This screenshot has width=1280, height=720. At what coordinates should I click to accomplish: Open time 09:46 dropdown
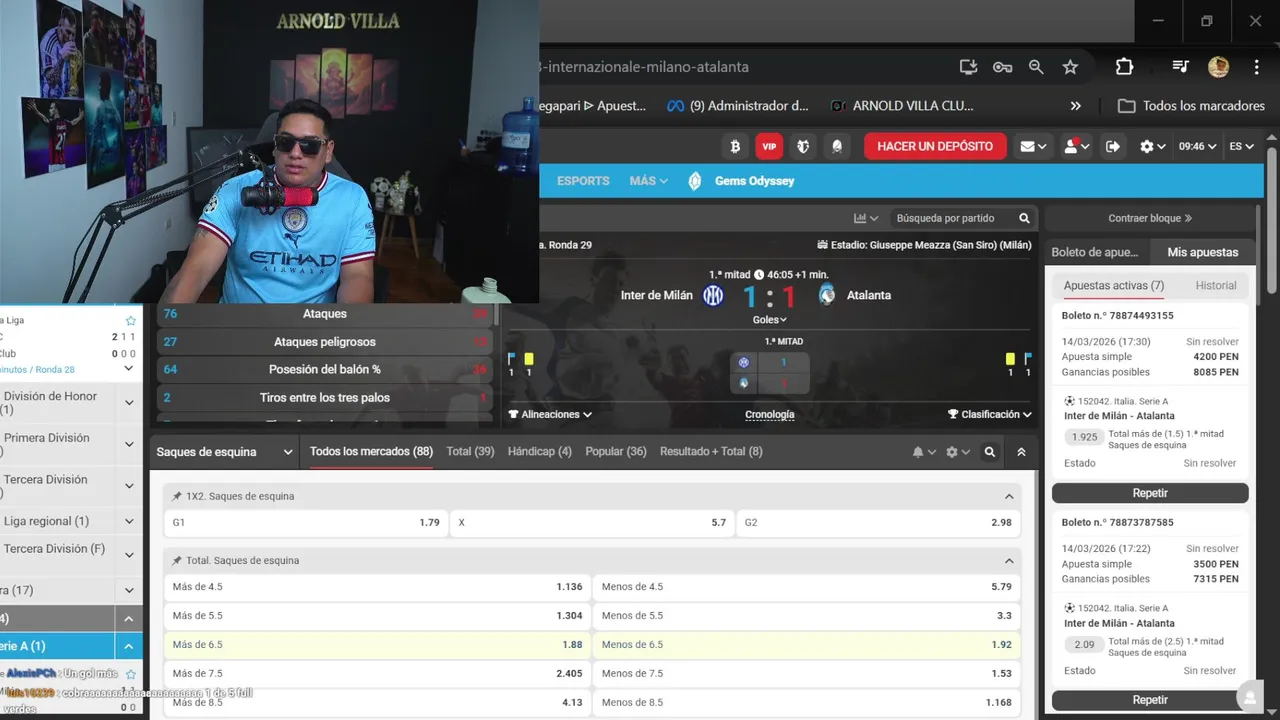tap(1197, 146)
